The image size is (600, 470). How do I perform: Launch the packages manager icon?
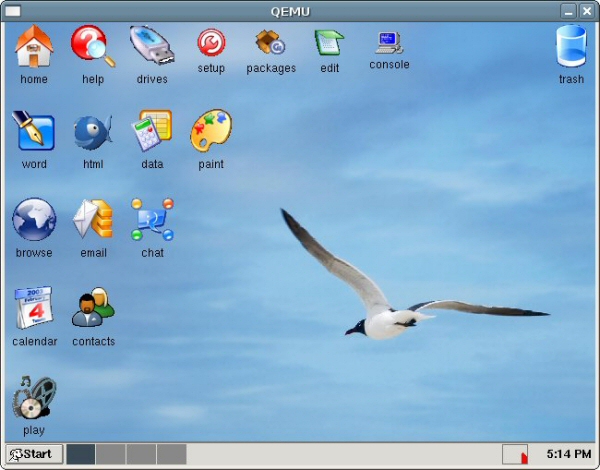tap(270, 42)
